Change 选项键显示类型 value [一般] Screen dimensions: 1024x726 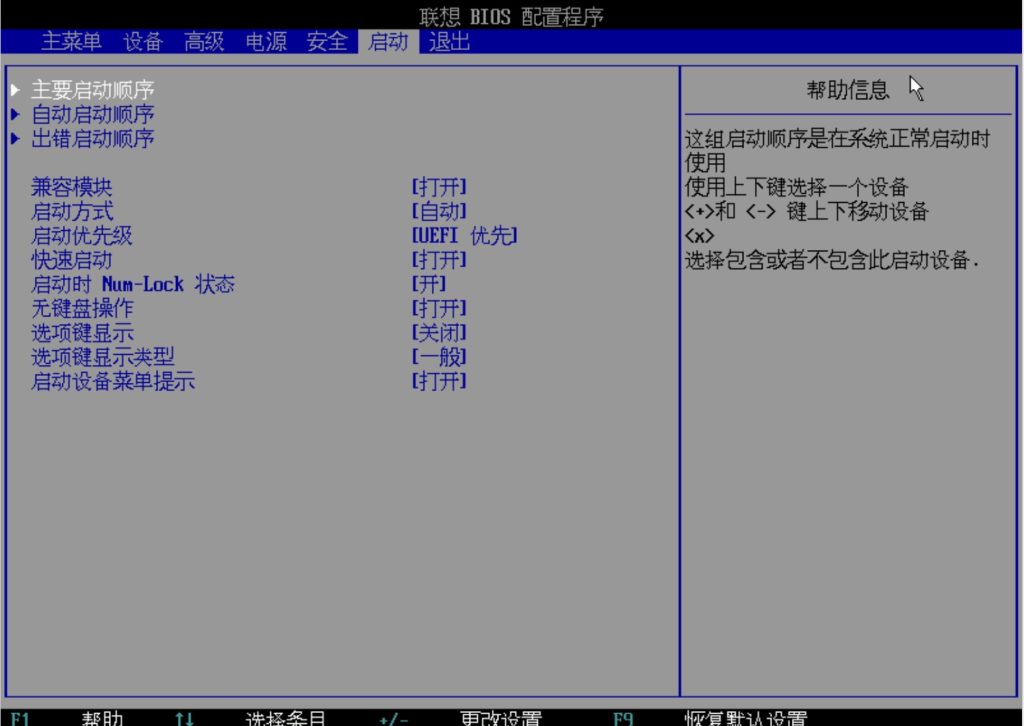click(439, 356)
